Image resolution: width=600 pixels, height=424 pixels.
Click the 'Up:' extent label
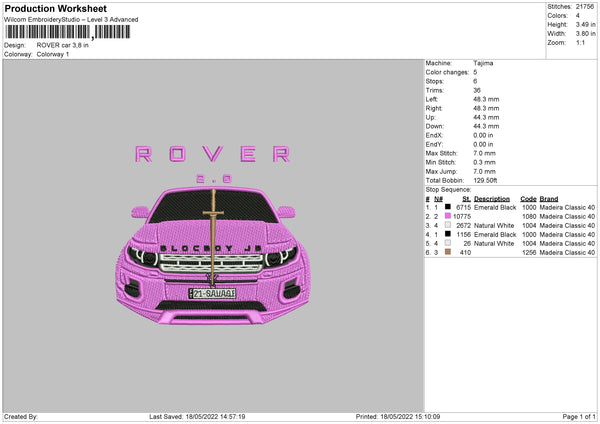tap(430, 117)
